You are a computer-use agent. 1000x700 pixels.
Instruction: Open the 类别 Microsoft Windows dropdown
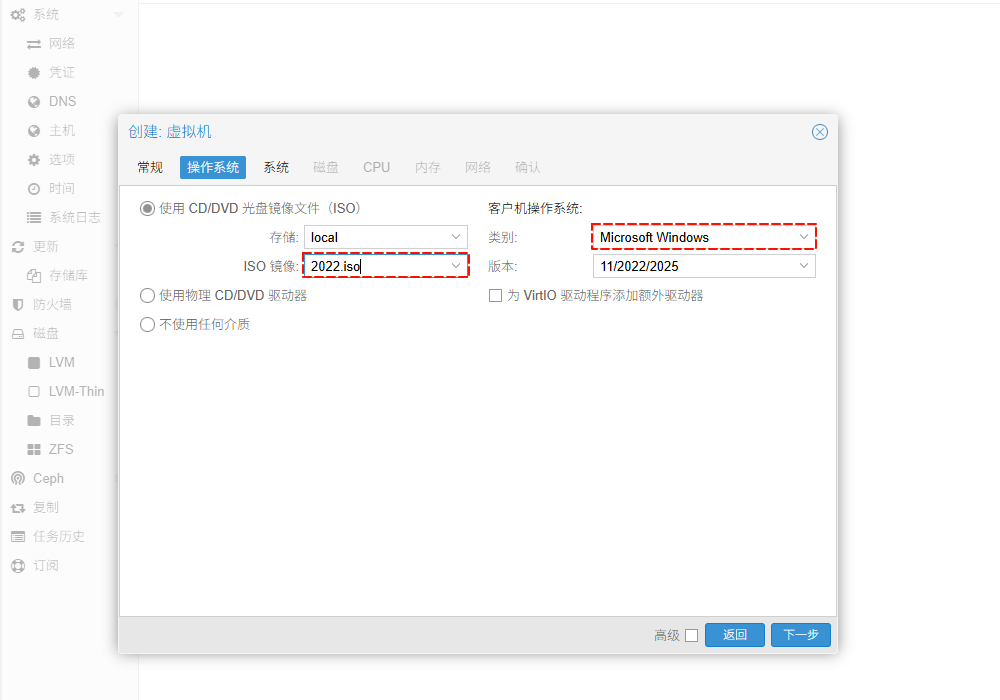point(803,237)
